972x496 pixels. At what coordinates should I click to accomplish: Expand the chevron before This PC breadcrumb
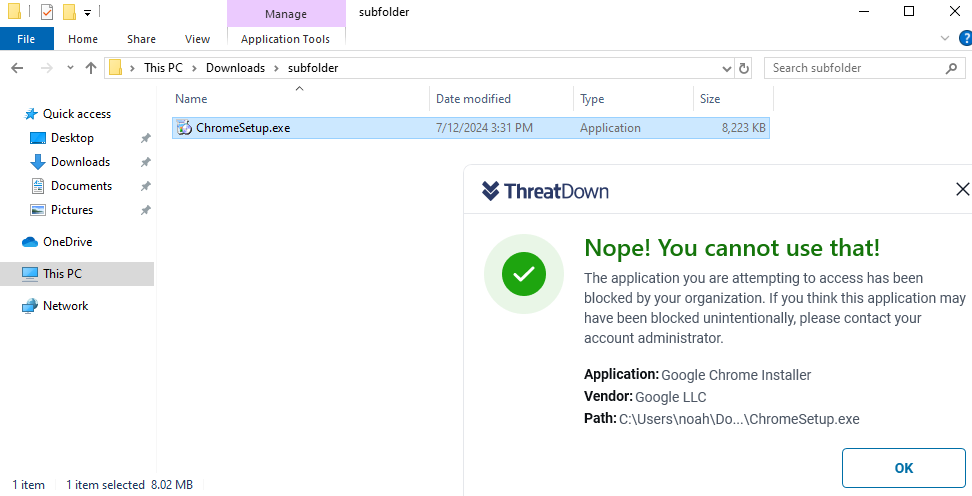click(x=133, y=68)
